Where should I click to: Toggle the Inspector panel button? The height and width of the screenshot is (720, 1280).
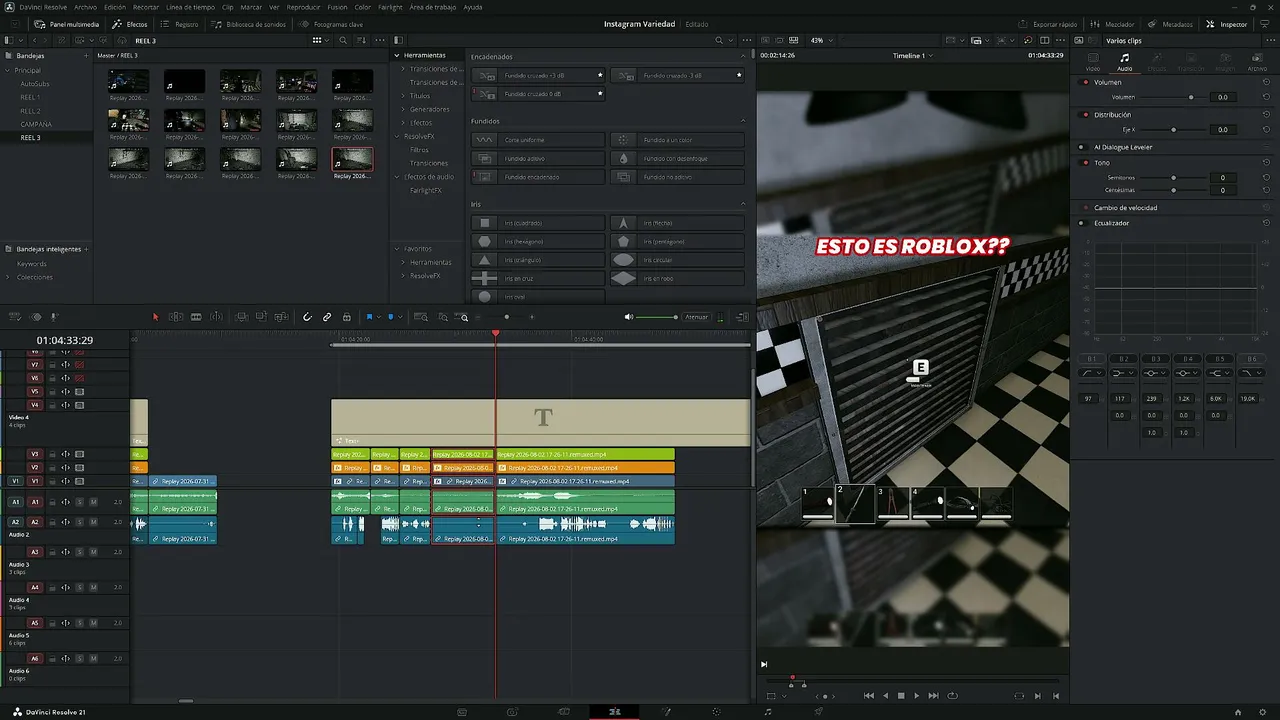1227,24
